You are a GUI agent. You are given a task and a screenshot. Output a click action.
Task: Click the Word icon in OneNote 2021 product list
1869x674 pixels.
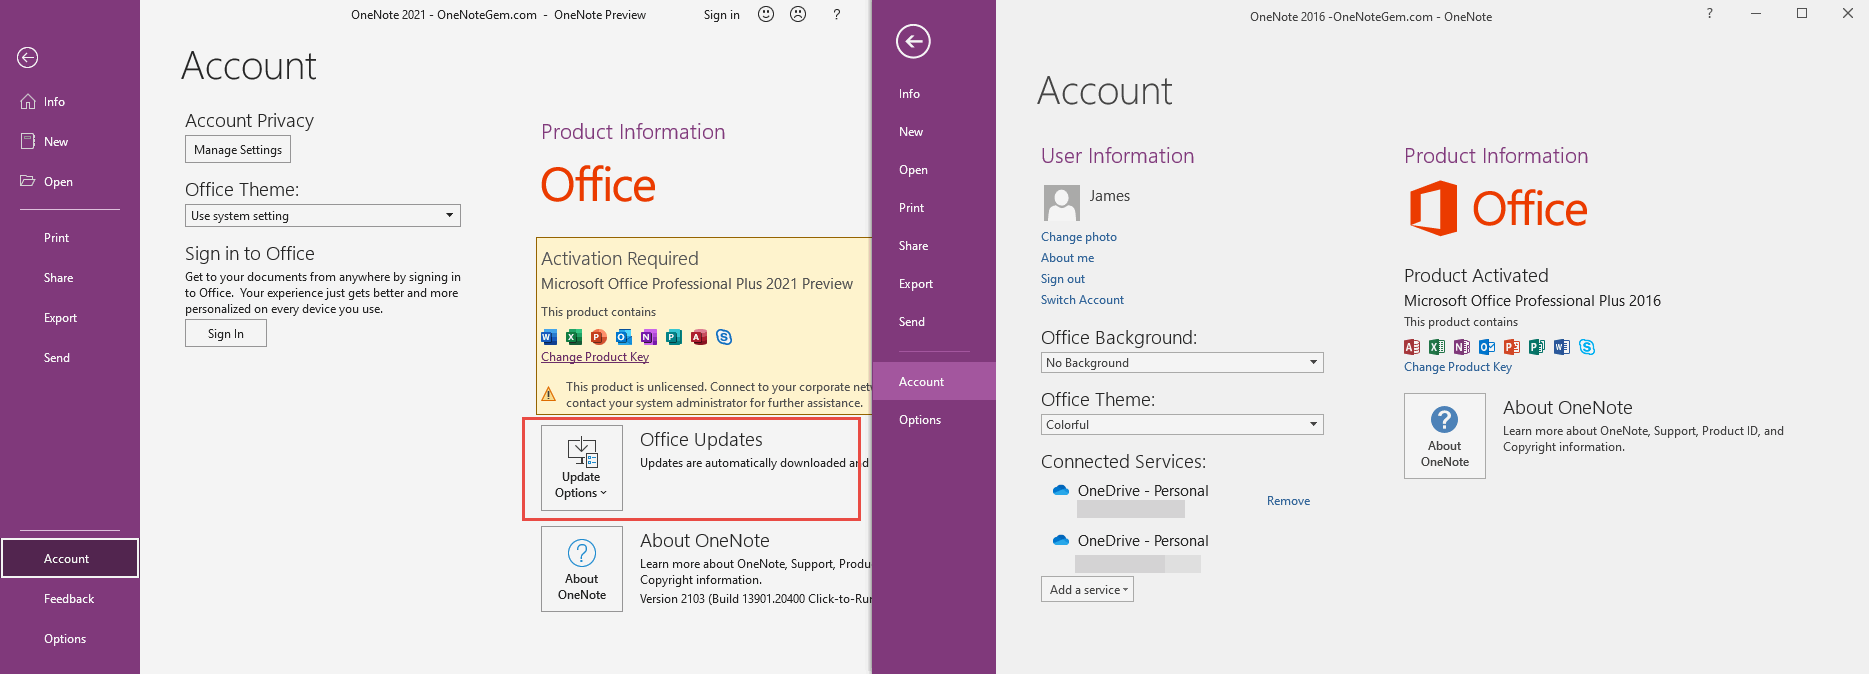click(x=549, y=337)
